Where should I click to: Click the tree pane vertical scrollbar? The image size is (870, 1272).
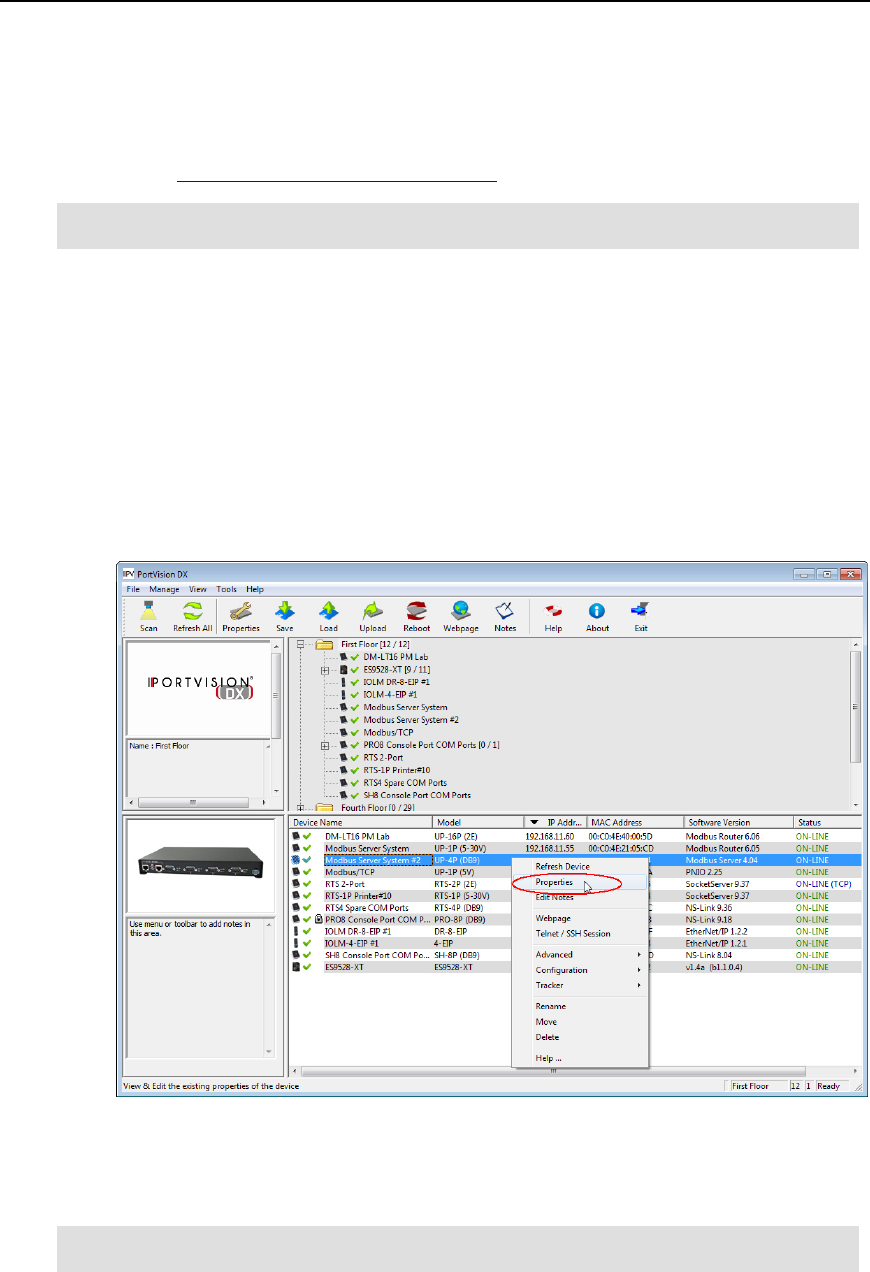(x=856, y=723)
